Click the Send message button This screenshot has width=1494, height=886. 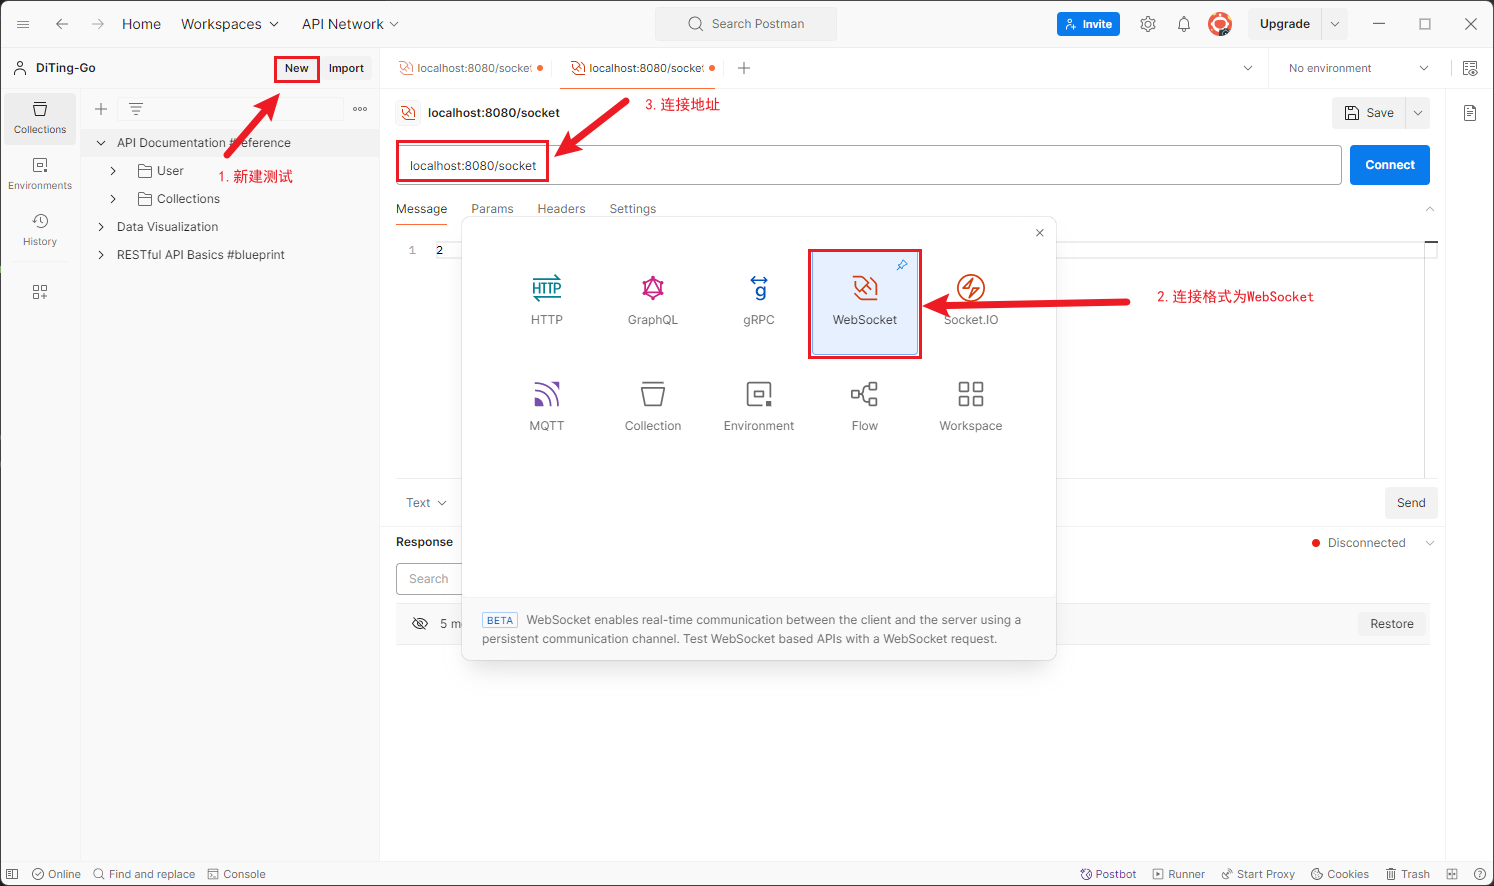[1411, 503]
